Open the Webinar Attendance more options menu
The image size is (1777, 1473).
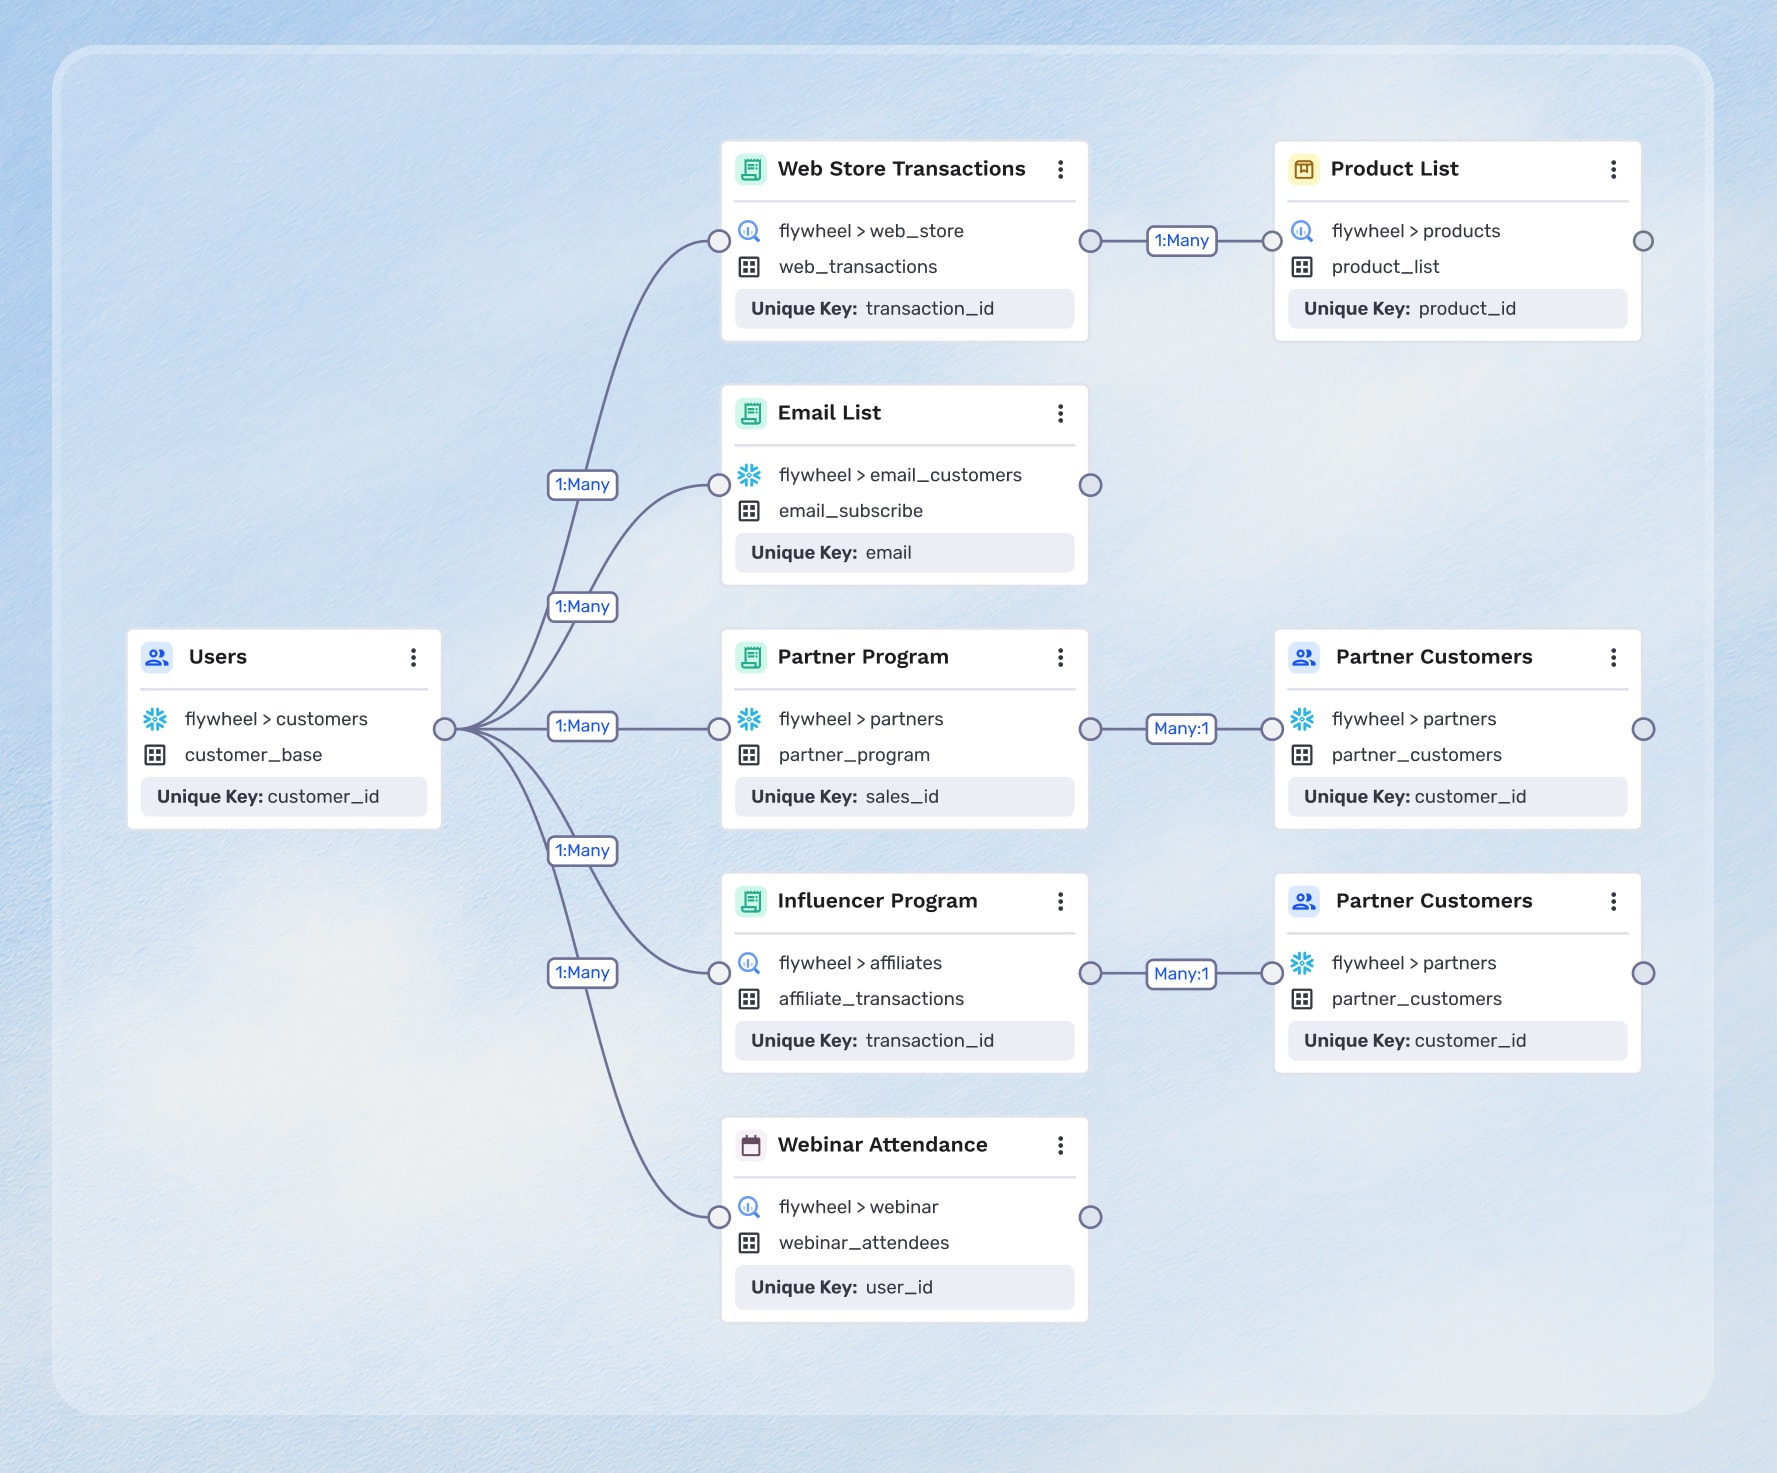coord(1060,1145)
